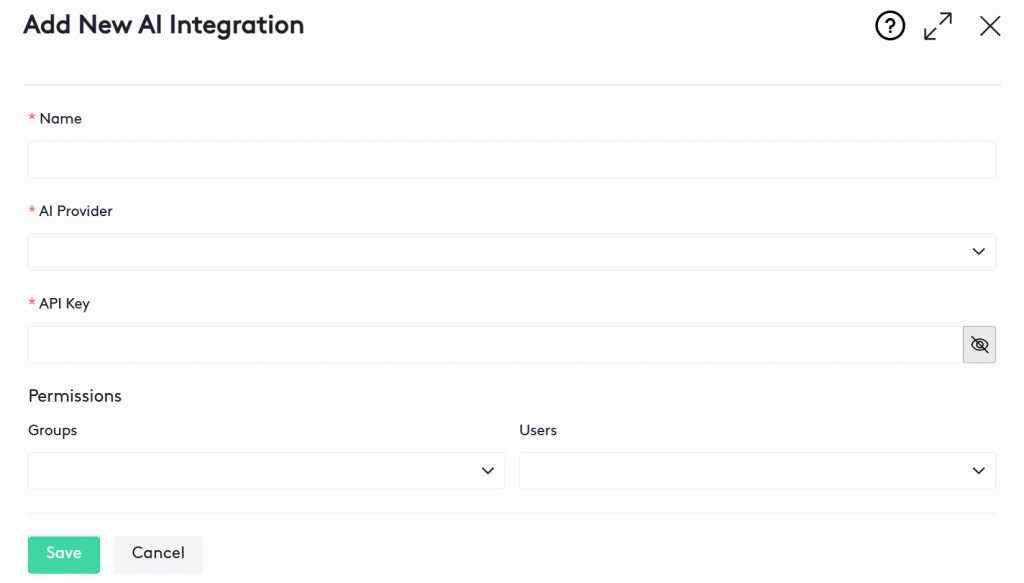Screen dimensions: 1024x583
Task: Click the question mark circle icon
Action: point(890,26)
